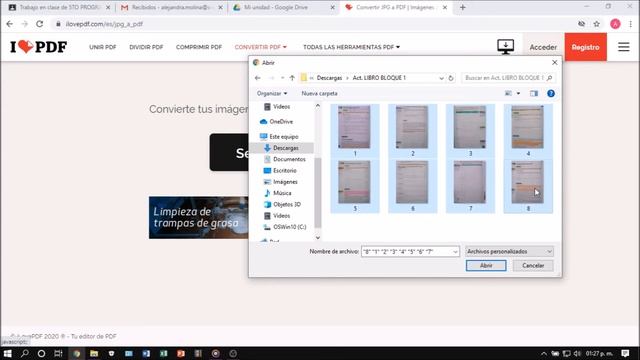Click DIVIDIR PDF menu item

[146, 47]
